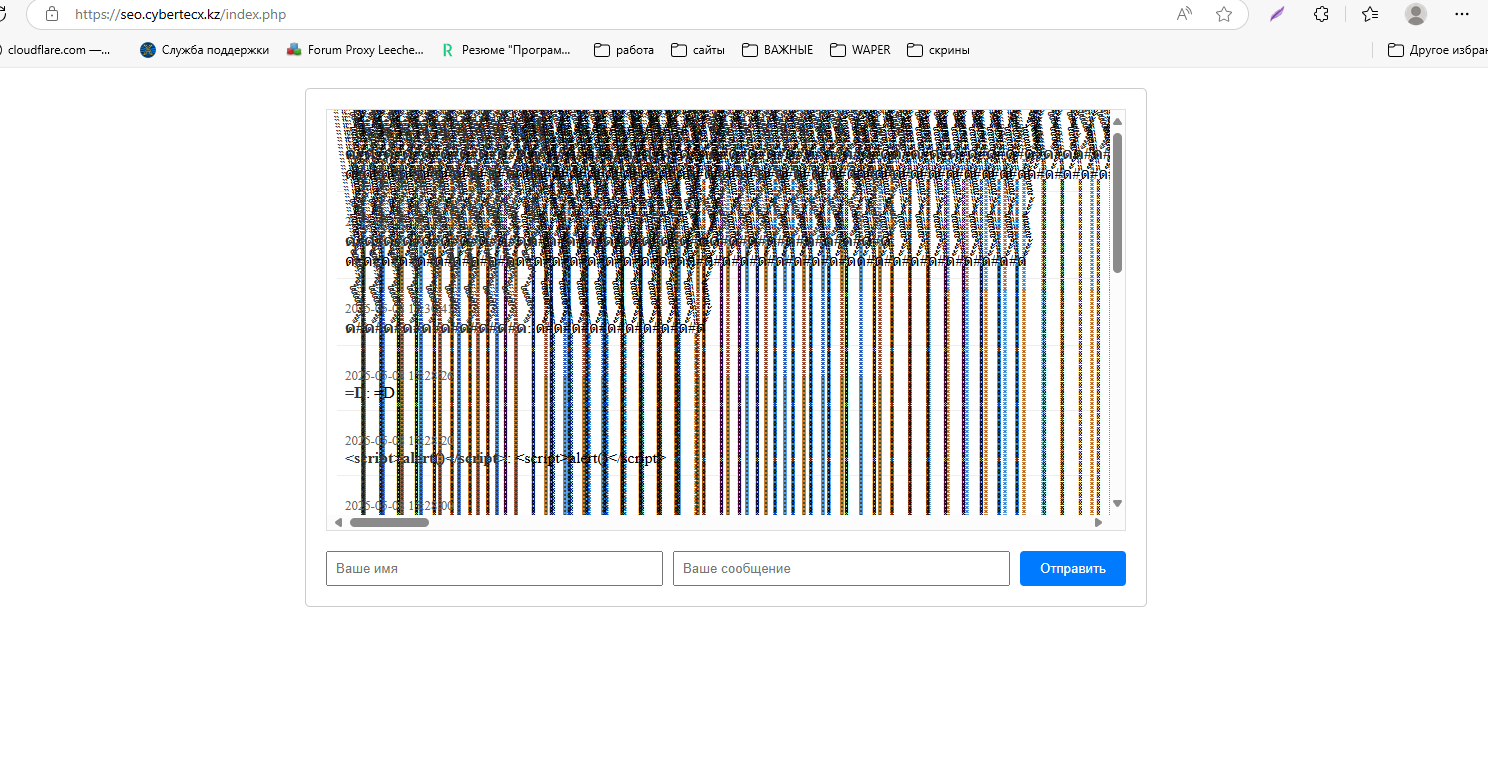Click the chat scroll left arrow

pos(338,522)
